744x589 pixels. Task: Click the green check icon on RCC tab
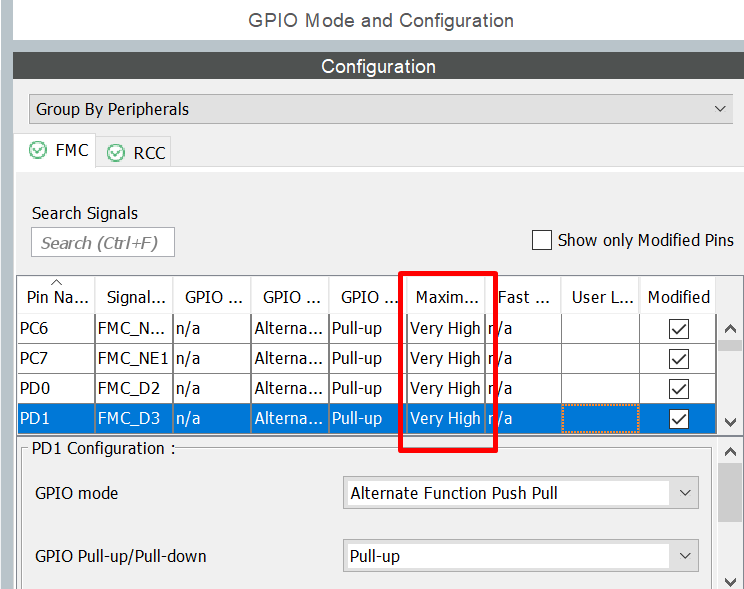pyautogui.click(x=116, y=153)
